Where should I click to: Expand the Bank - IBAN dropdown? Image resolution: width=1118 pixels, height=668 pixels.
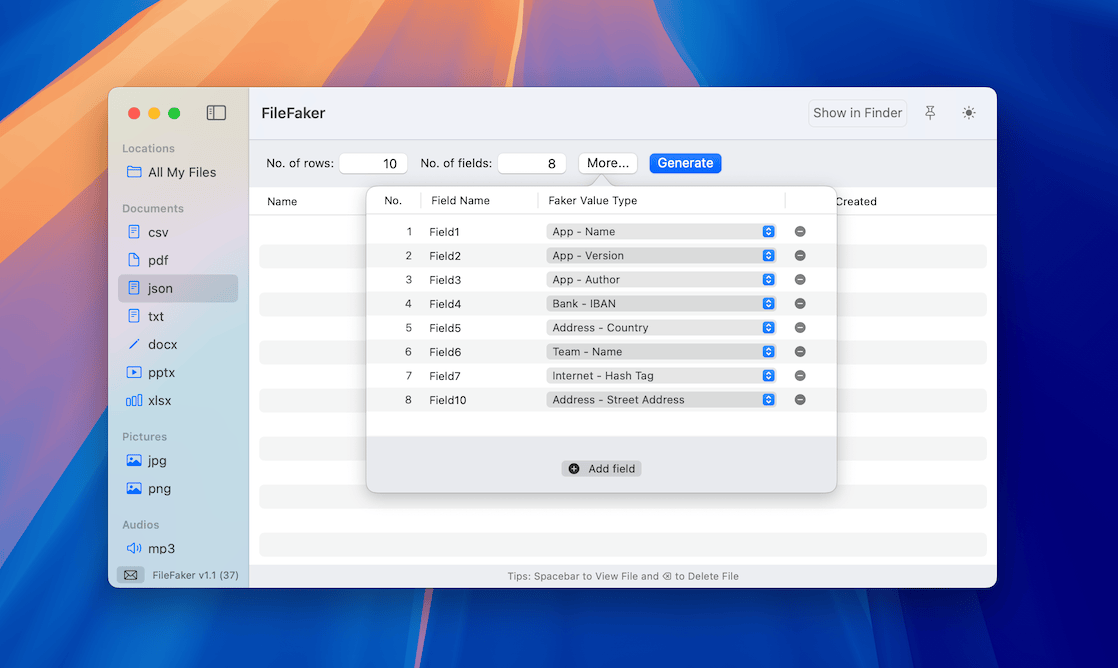661,304
